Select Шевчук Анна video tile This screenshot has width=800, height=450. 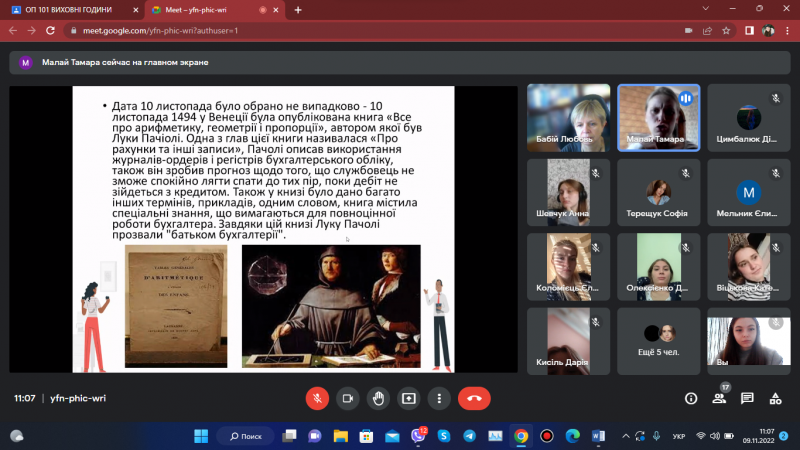tap(568, 192)
